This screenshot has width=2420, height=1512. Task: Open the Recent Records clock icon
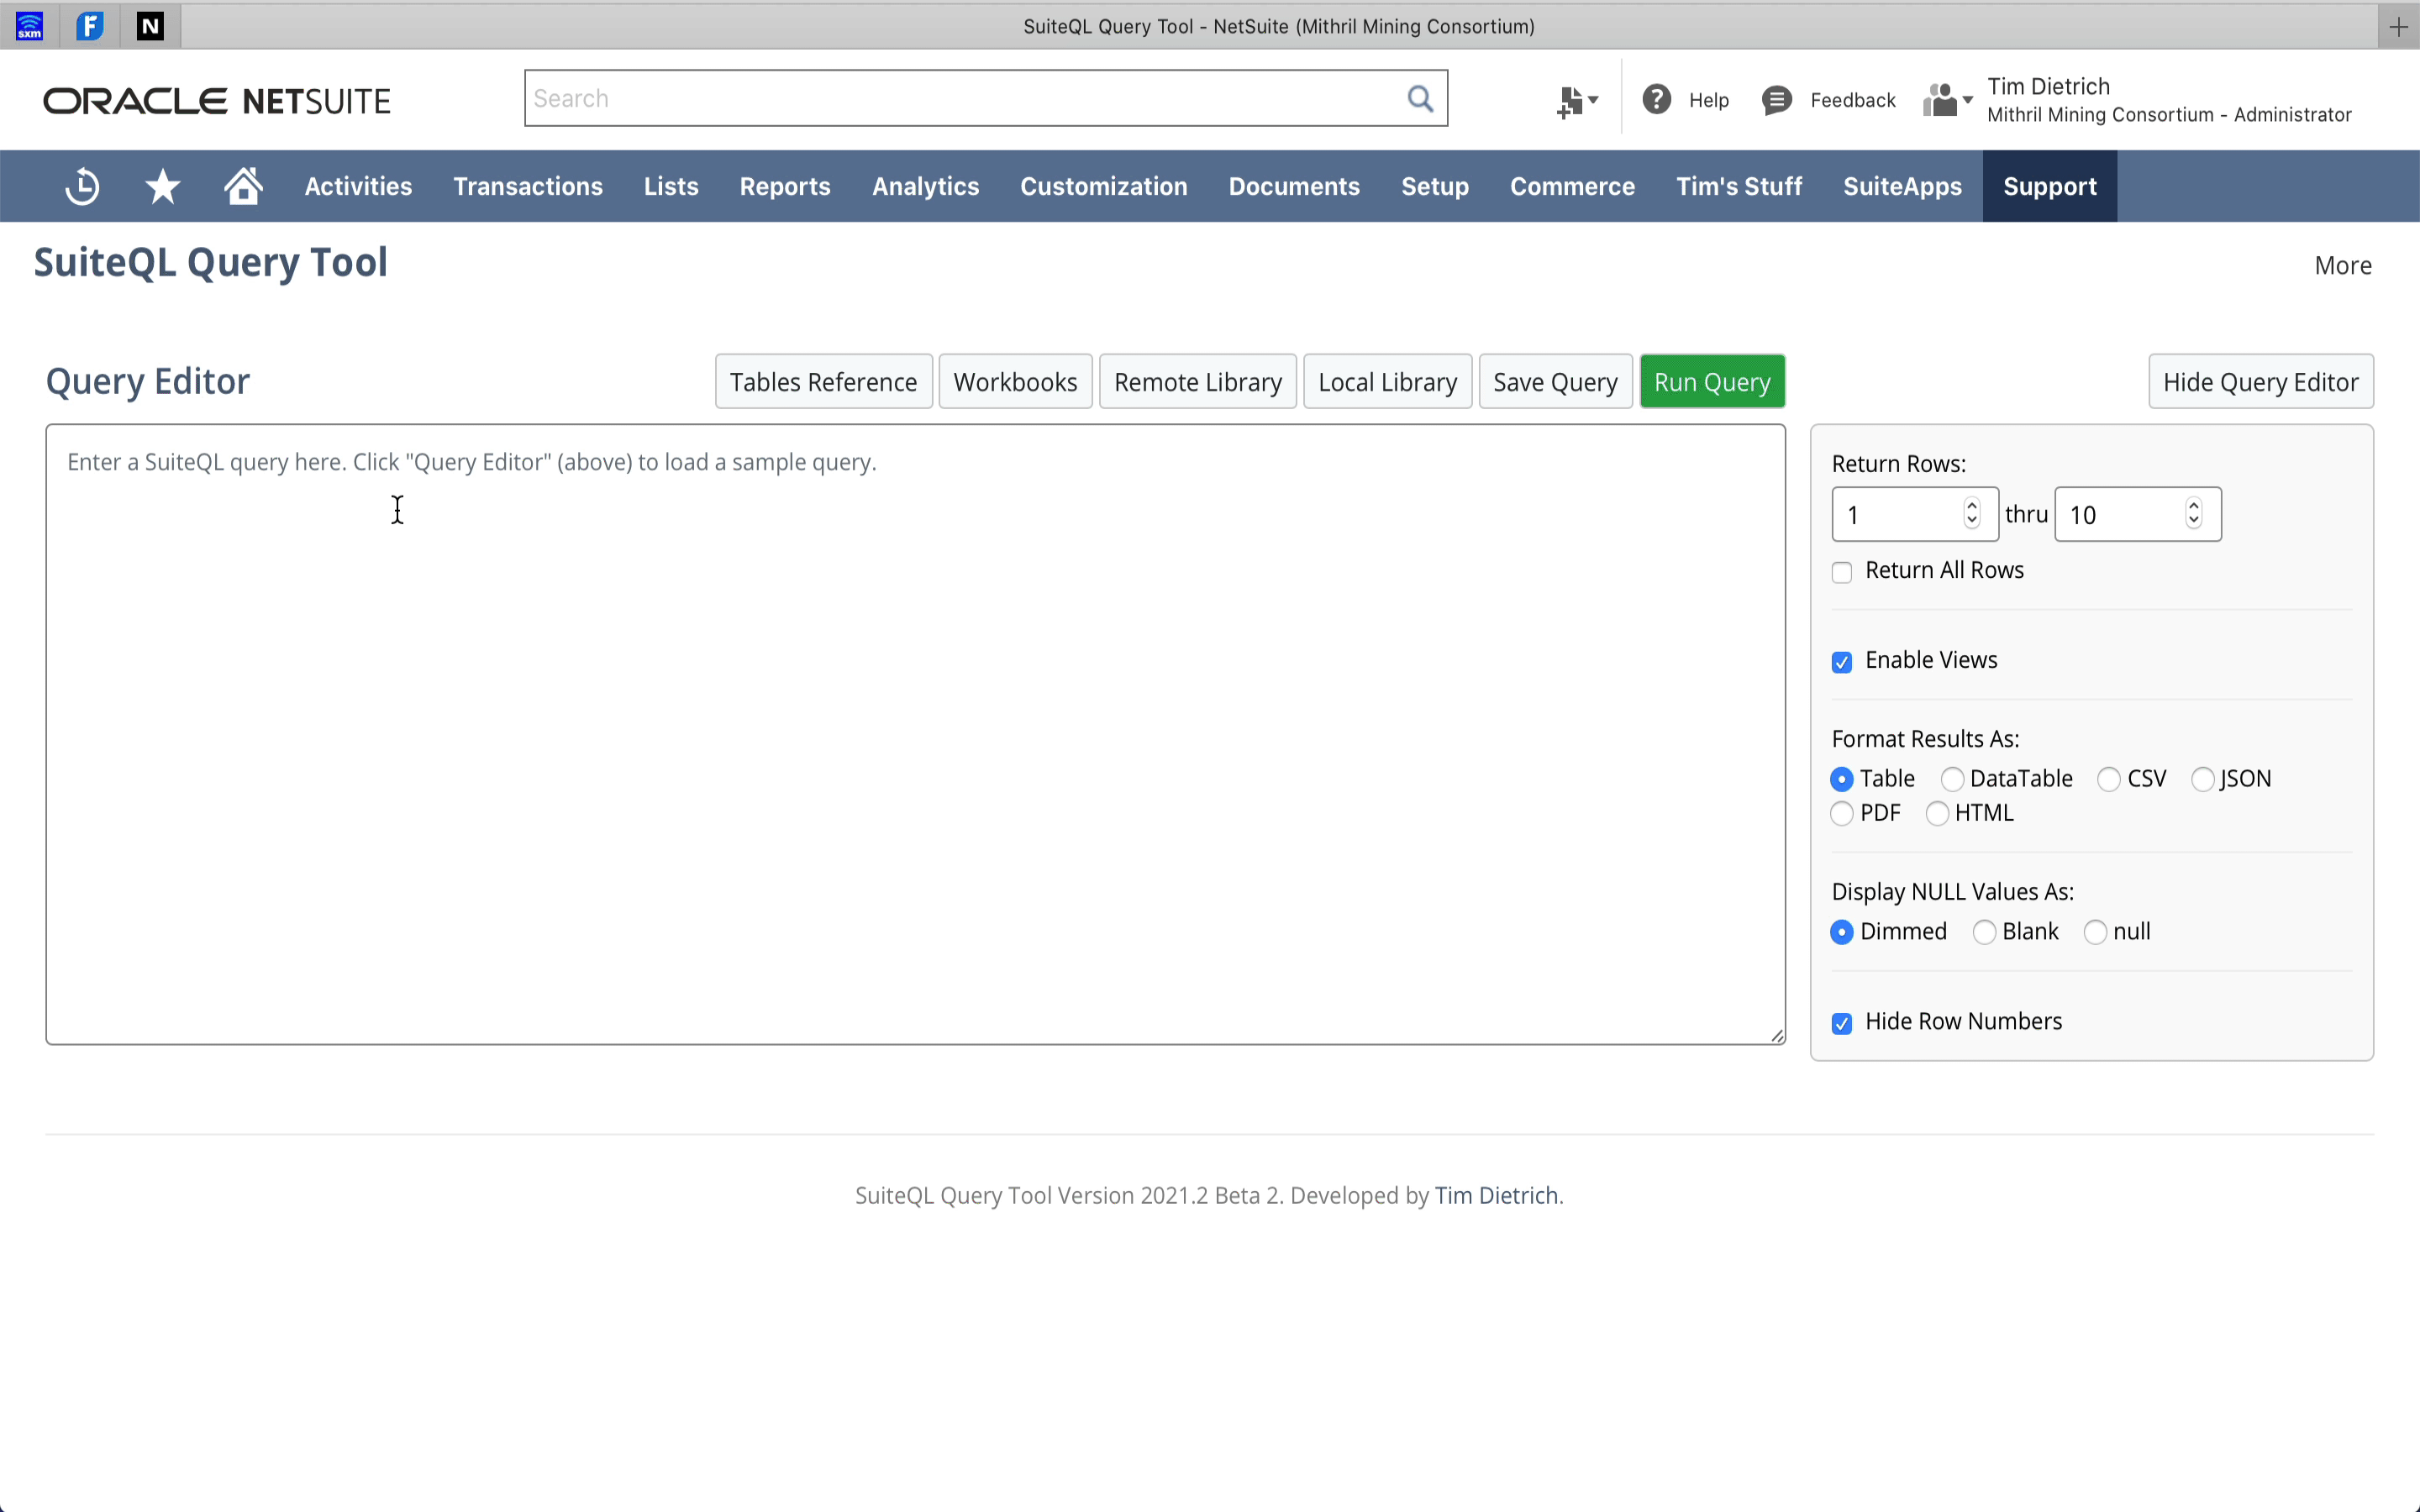tap(82, 186)
